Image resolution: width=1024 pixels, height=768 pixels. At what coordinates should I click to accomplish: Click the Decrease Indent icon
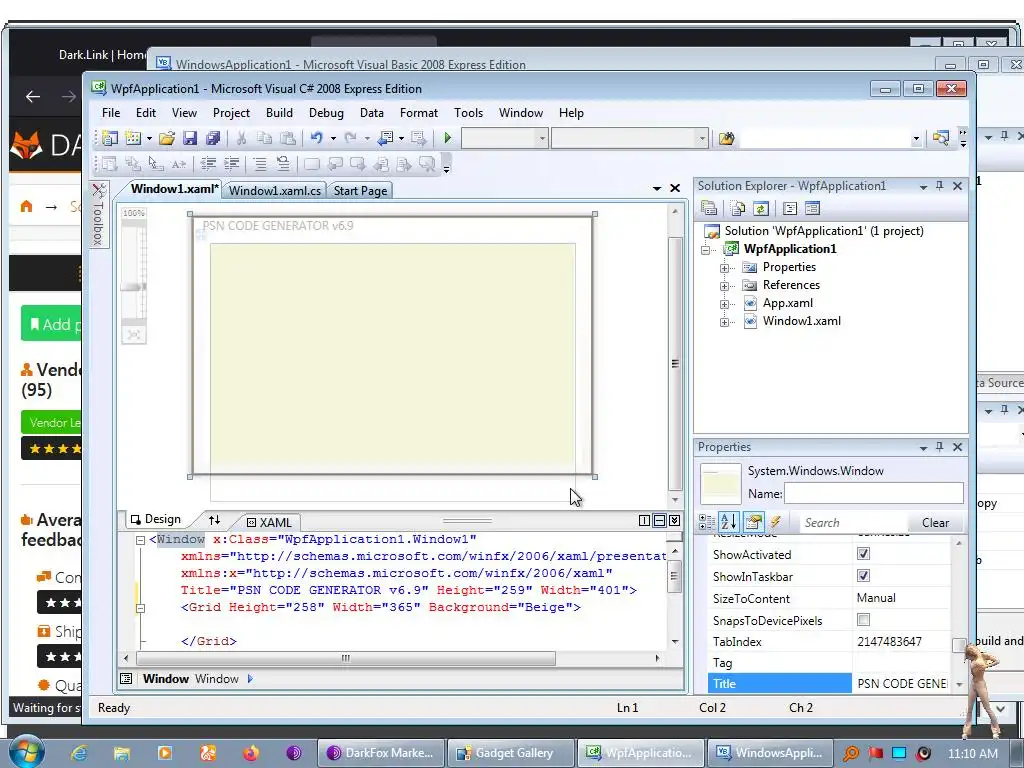pos(208,164)
